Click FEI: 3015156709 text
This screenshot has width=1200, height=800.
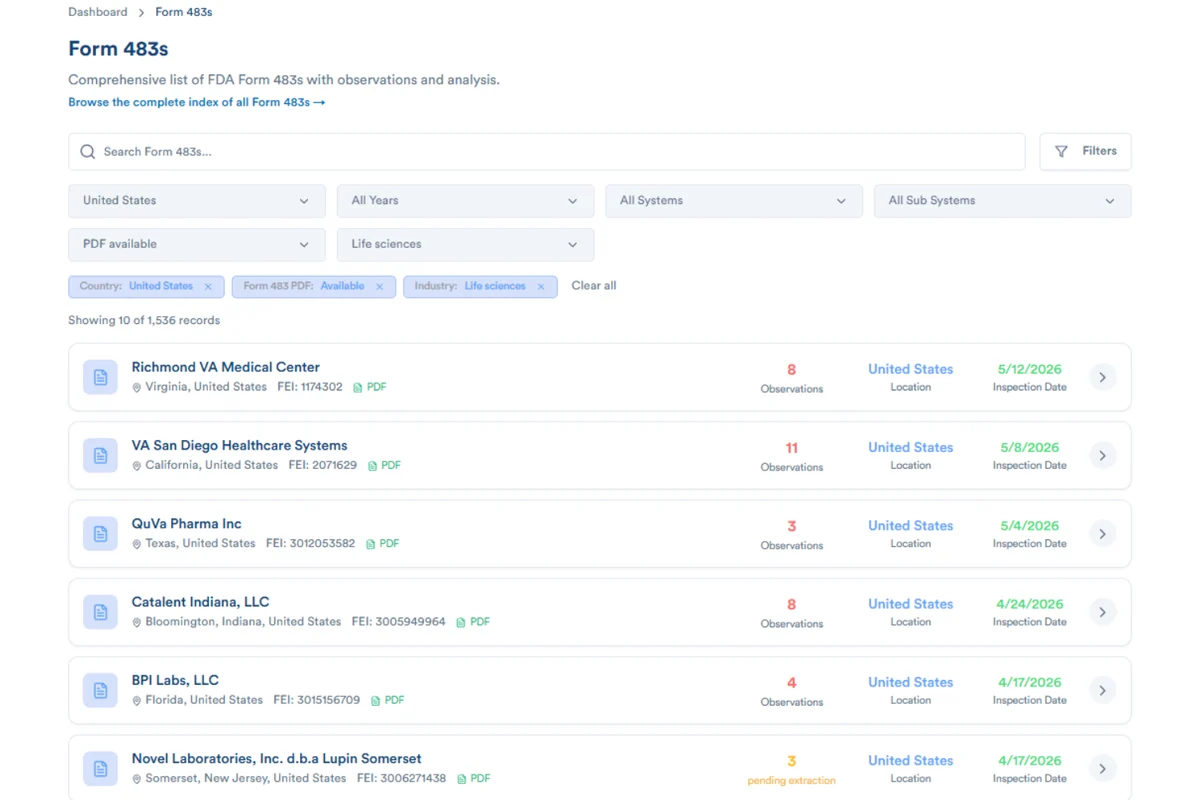317,700
